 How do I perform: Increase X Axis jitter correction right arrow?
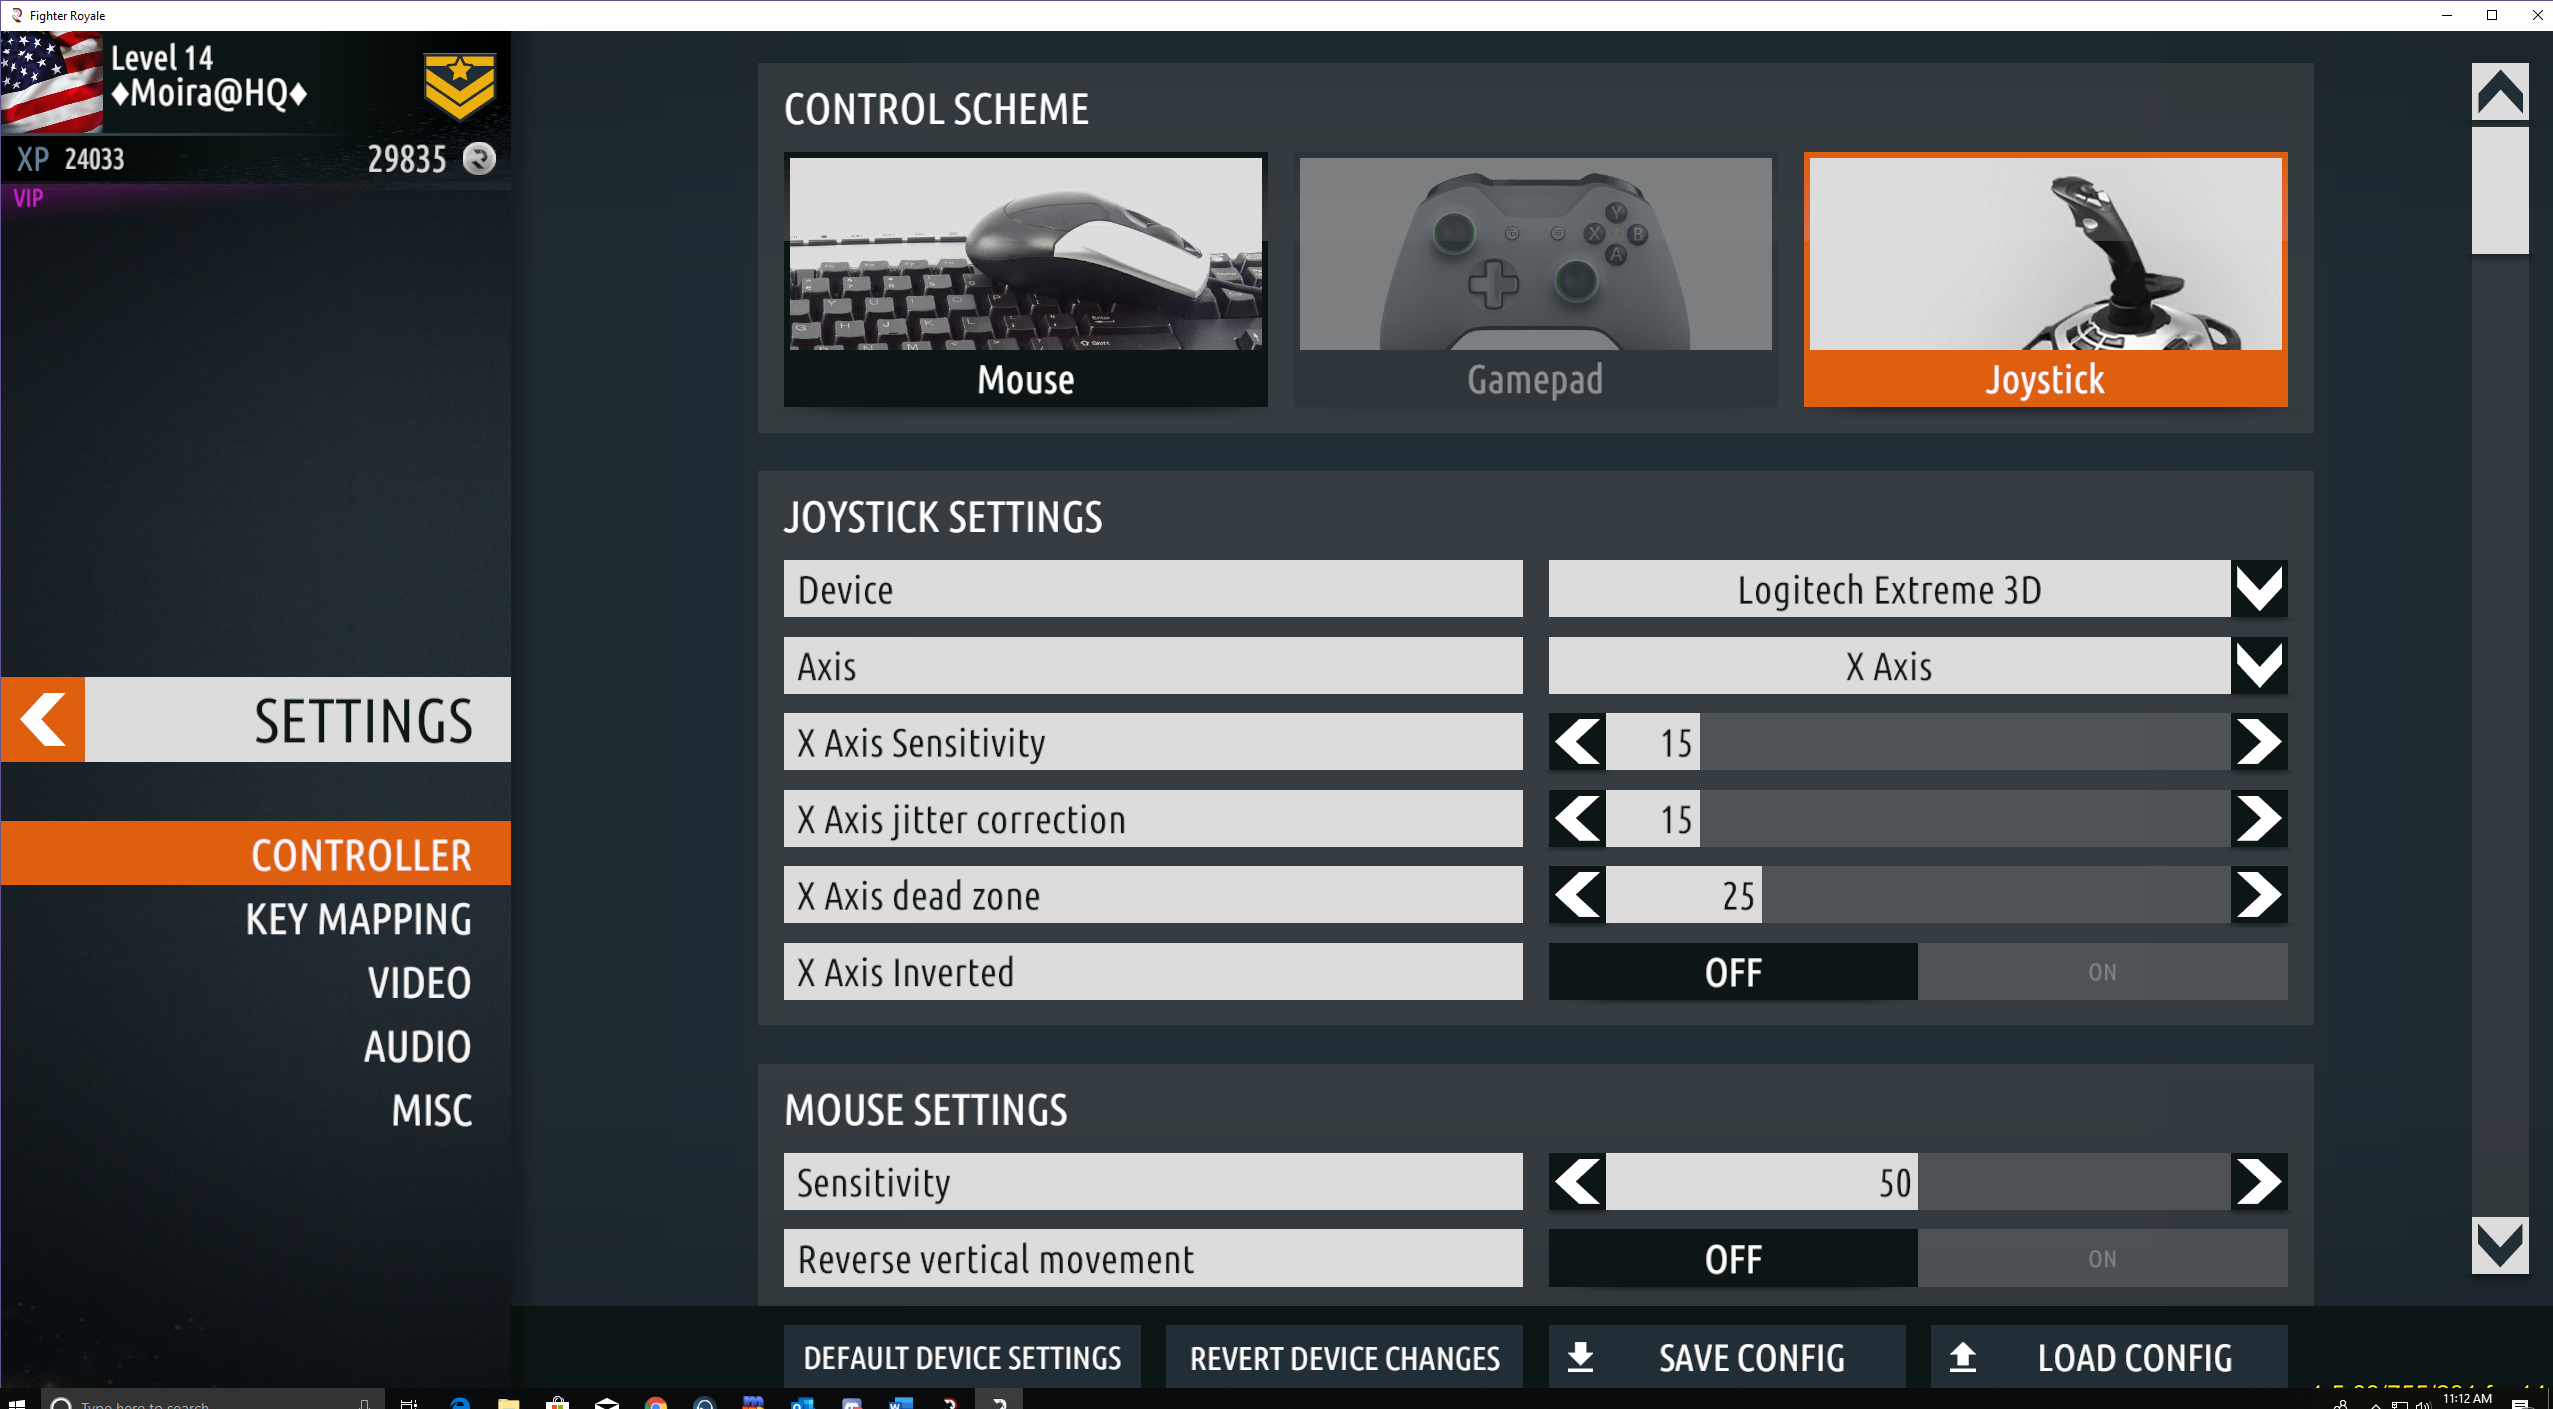point(2258,819)
